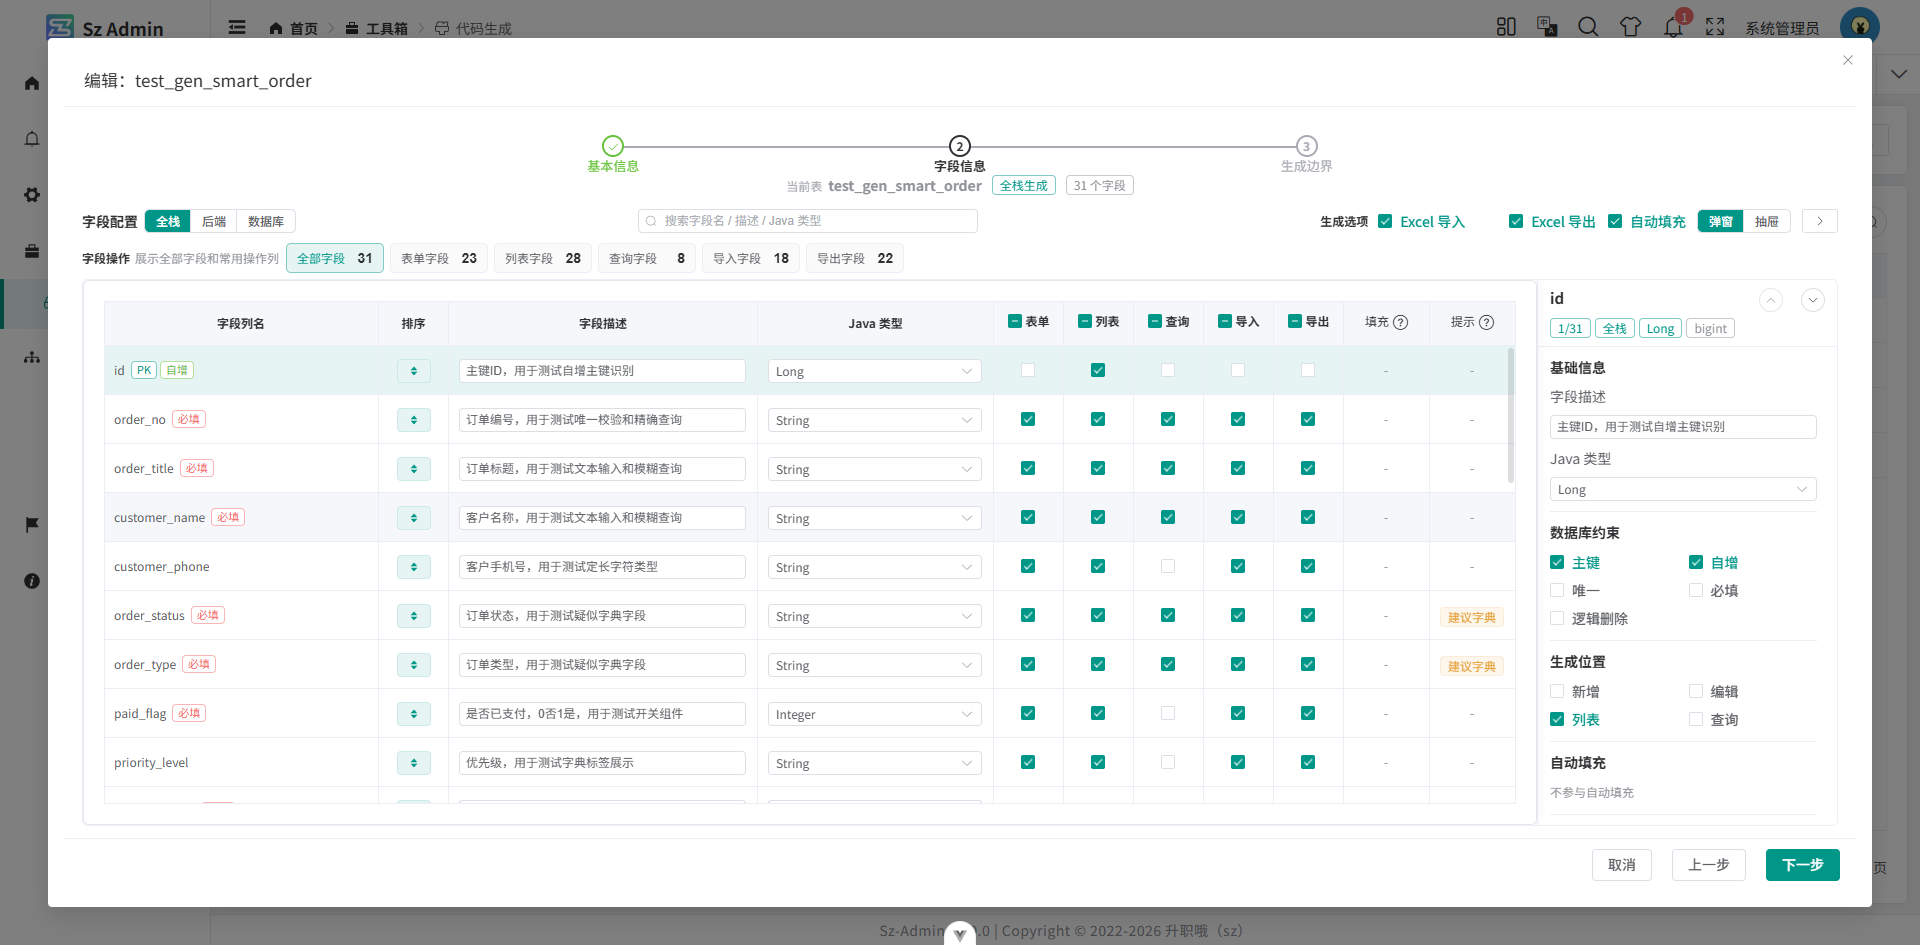Toggle 逻辑删除 constraint checkbox

point(1557,618)
